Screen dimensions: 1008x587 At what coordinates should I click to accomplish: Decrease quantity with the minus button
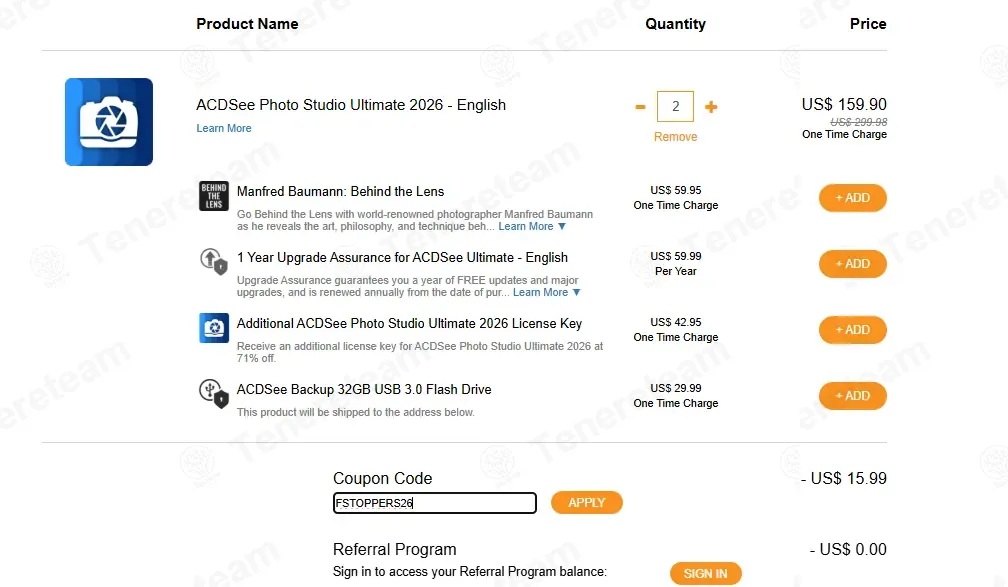click(640, 107)
